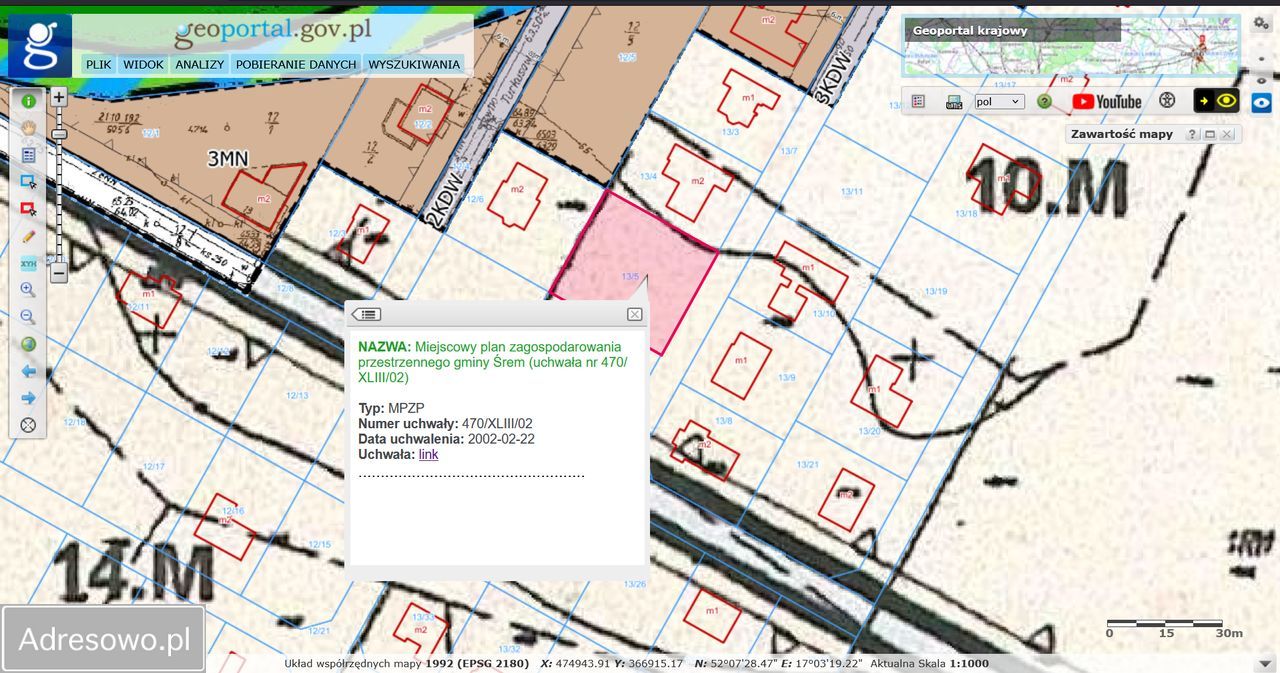Open the 'pol' language dropdown
Viewport: 1280px width, 673px height.
[x=1000, y=101]
